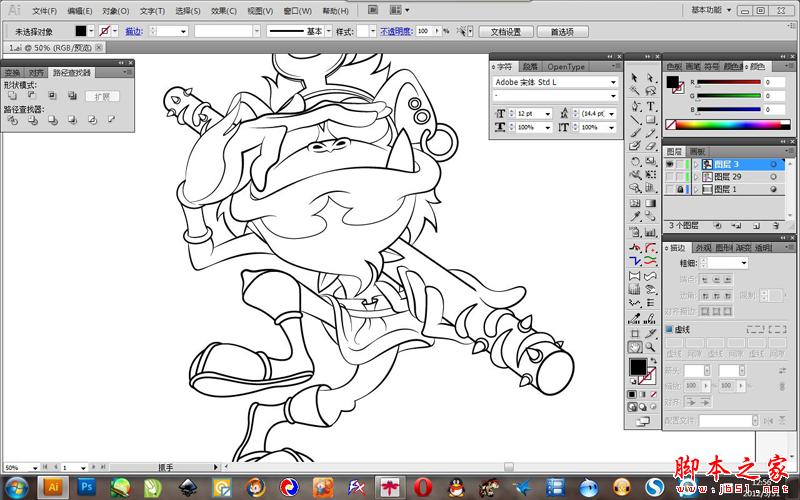Click the 扩展 button in Pathfinder
This screenshot has height=500, width=800.
pos(102,96)
